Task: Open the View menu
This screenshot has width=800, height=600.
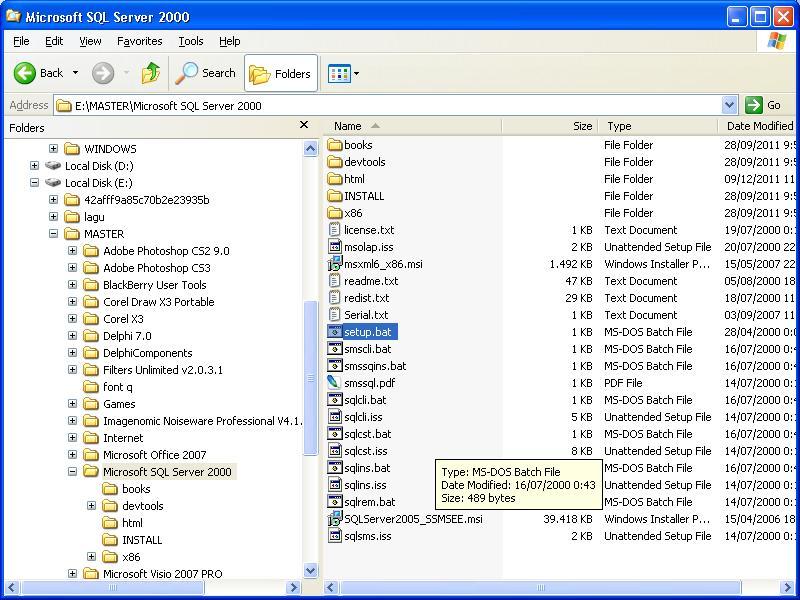Action: point(90,41)
